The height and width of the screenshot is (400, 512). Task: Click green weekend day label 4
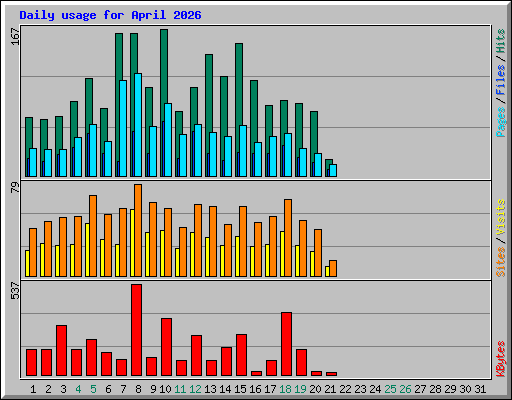[x=78, y=389]
